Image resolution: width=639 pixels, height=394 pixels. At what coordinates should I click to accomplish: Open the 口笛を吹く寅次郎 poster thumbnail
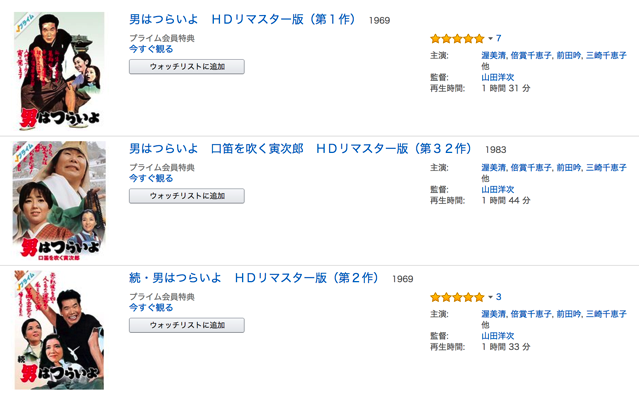pos(59,200)
